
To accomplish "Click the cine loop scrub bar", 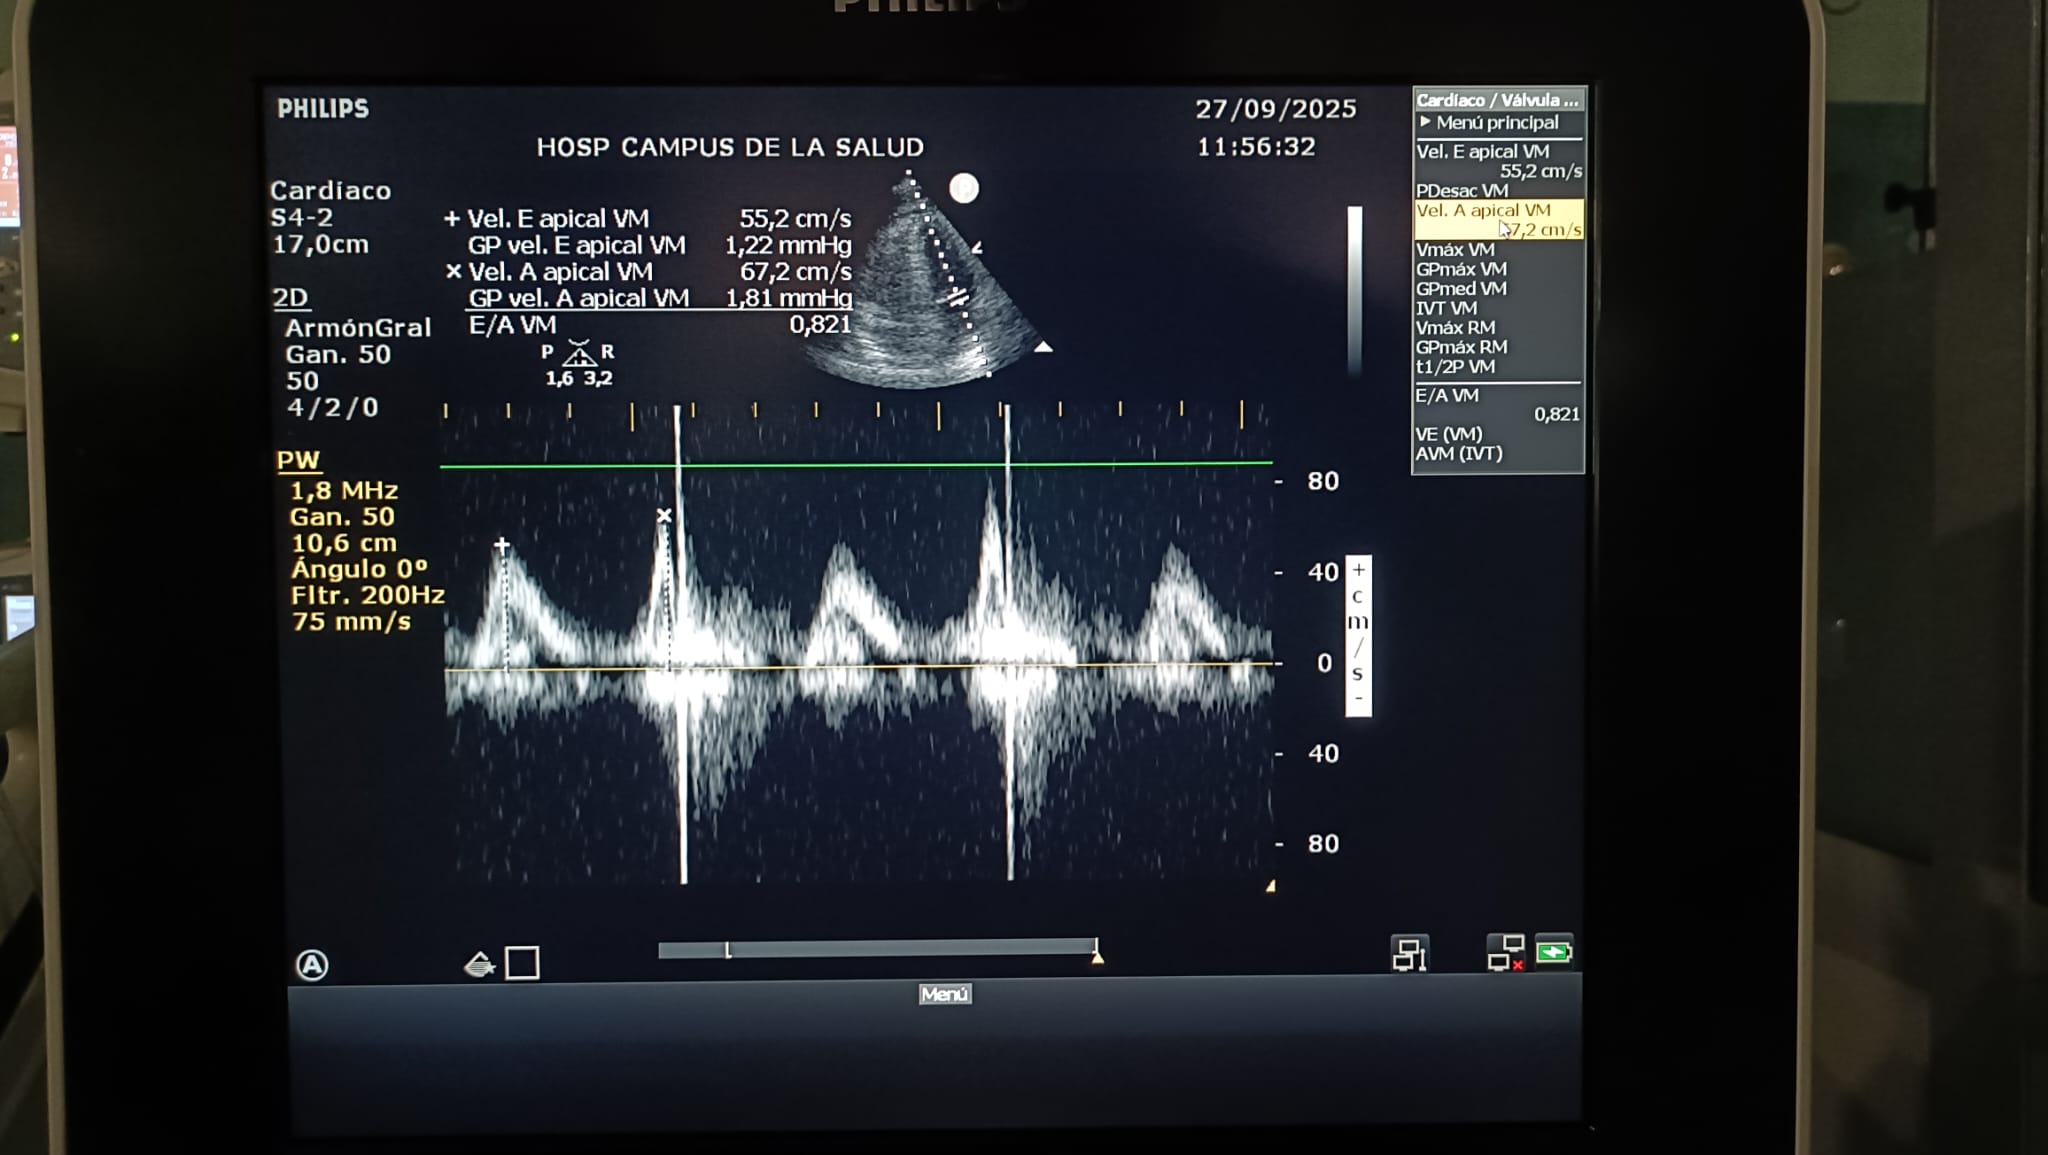I will click(x=876, y=948).
